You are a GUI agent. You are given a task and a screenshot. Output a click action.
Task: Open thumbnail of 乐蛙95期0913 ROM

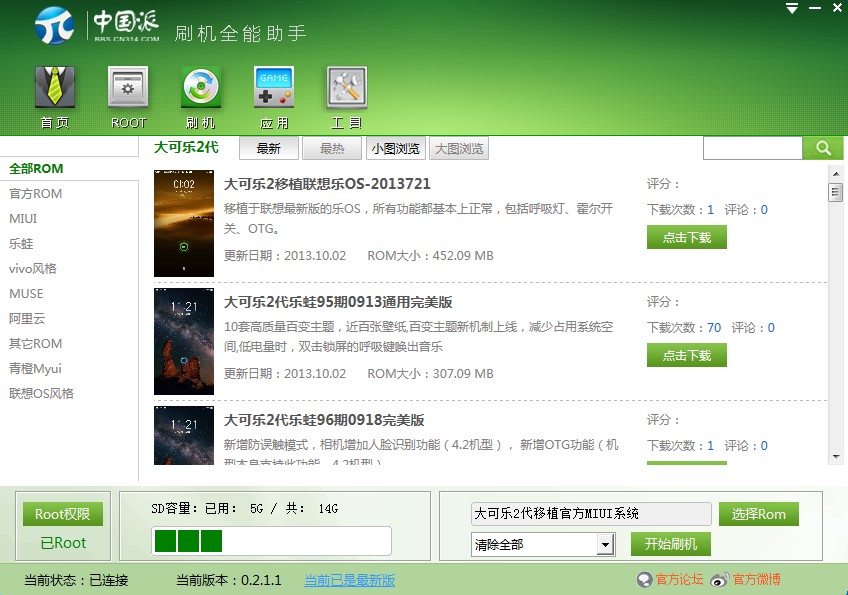184,341
